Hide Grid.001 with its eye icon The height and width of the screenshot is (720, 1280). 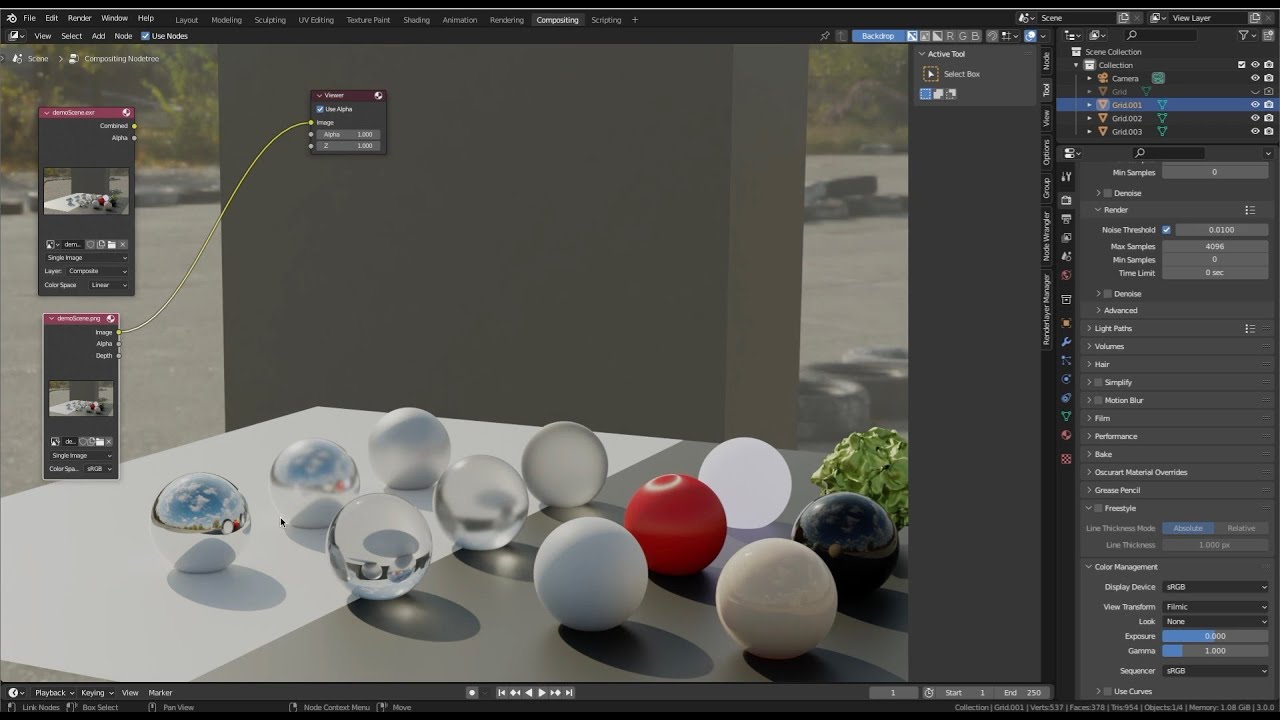[x=1255, y=105]
